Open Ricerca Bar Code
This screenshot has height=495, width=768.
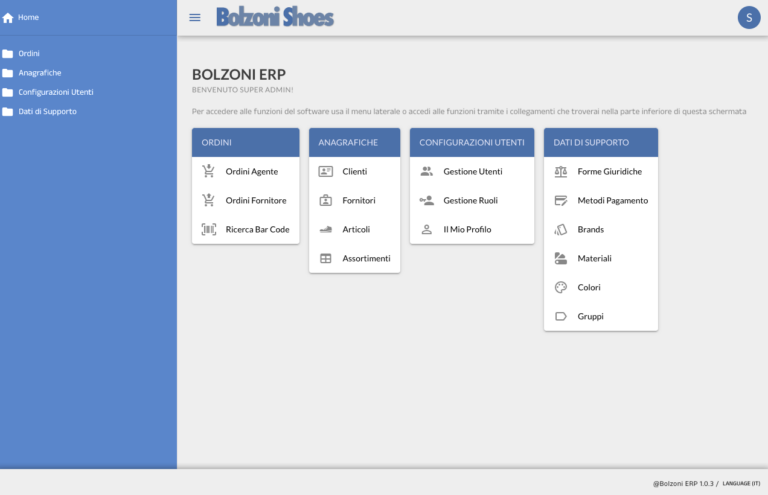pos(257,229)
